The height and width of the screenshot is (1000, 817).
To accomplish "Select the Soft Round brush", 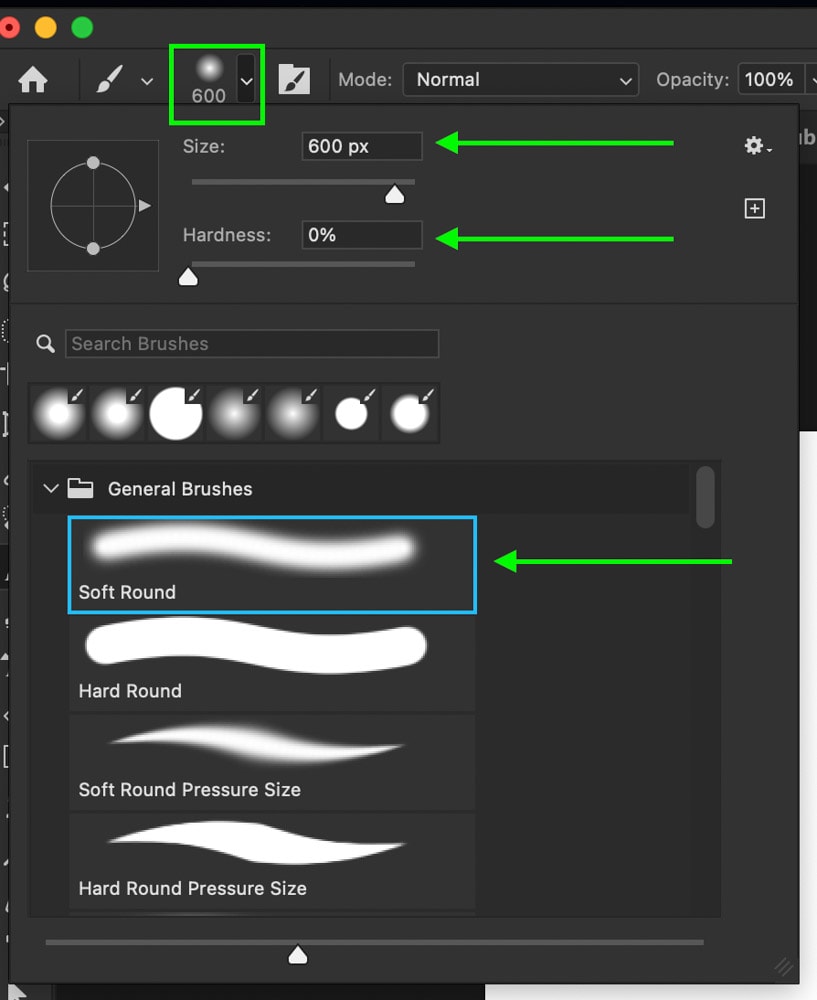I will click(272, 564).
